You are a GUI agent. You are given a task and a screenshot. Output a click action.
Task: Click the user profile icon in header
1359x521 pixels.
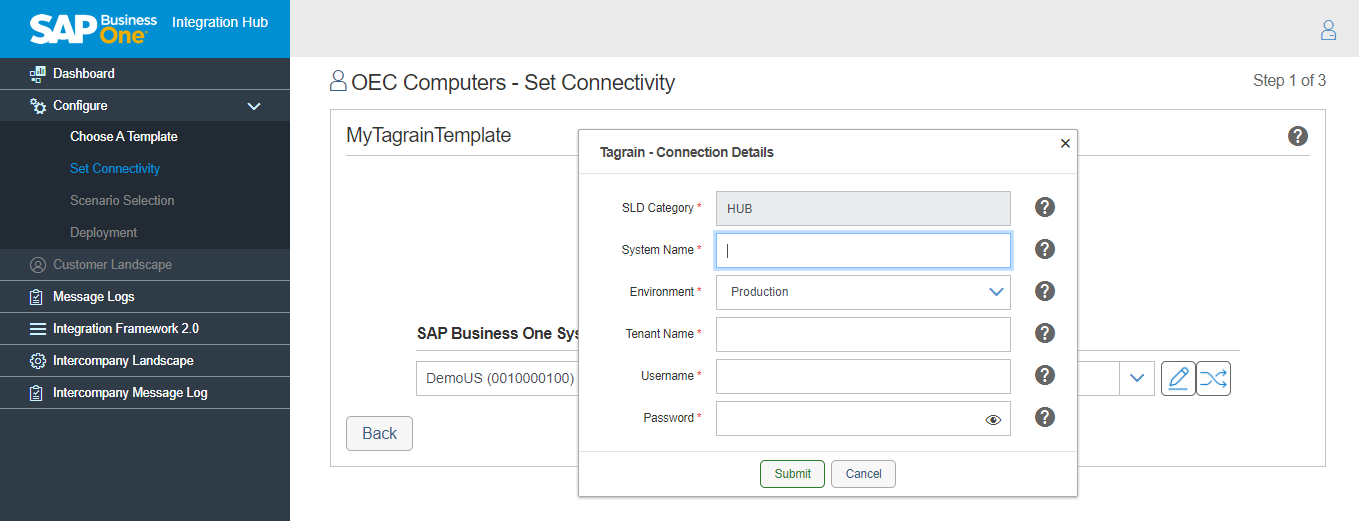pyautogui.click(x=1328, y=30)
